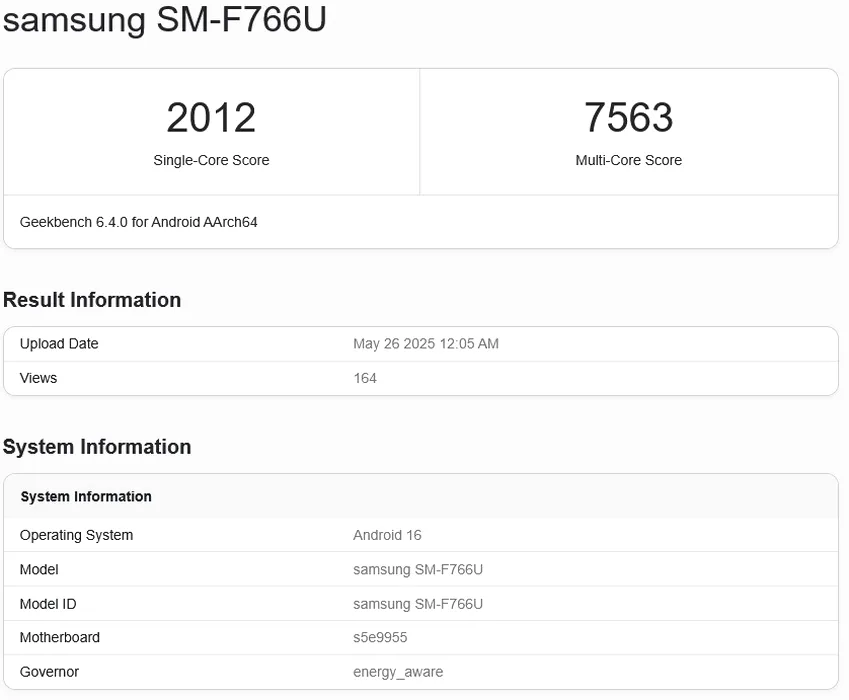The height and width of the screenshot is (700, 849).
Task: Click the System Information table header row
Action: (421, 496)
